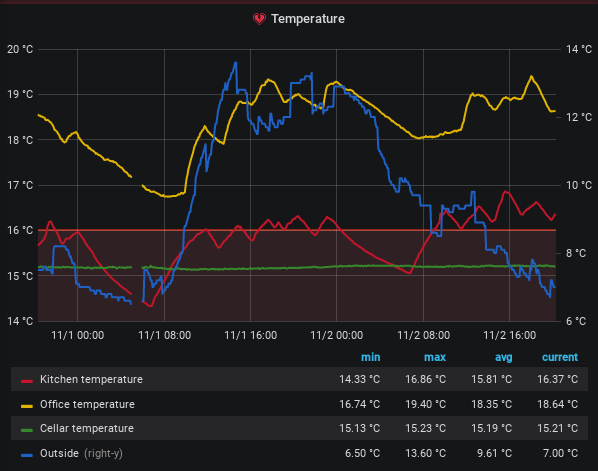Click the 18 °C left axis label
The width and height of the screenshot is (598, 471).
pos(20,140)
